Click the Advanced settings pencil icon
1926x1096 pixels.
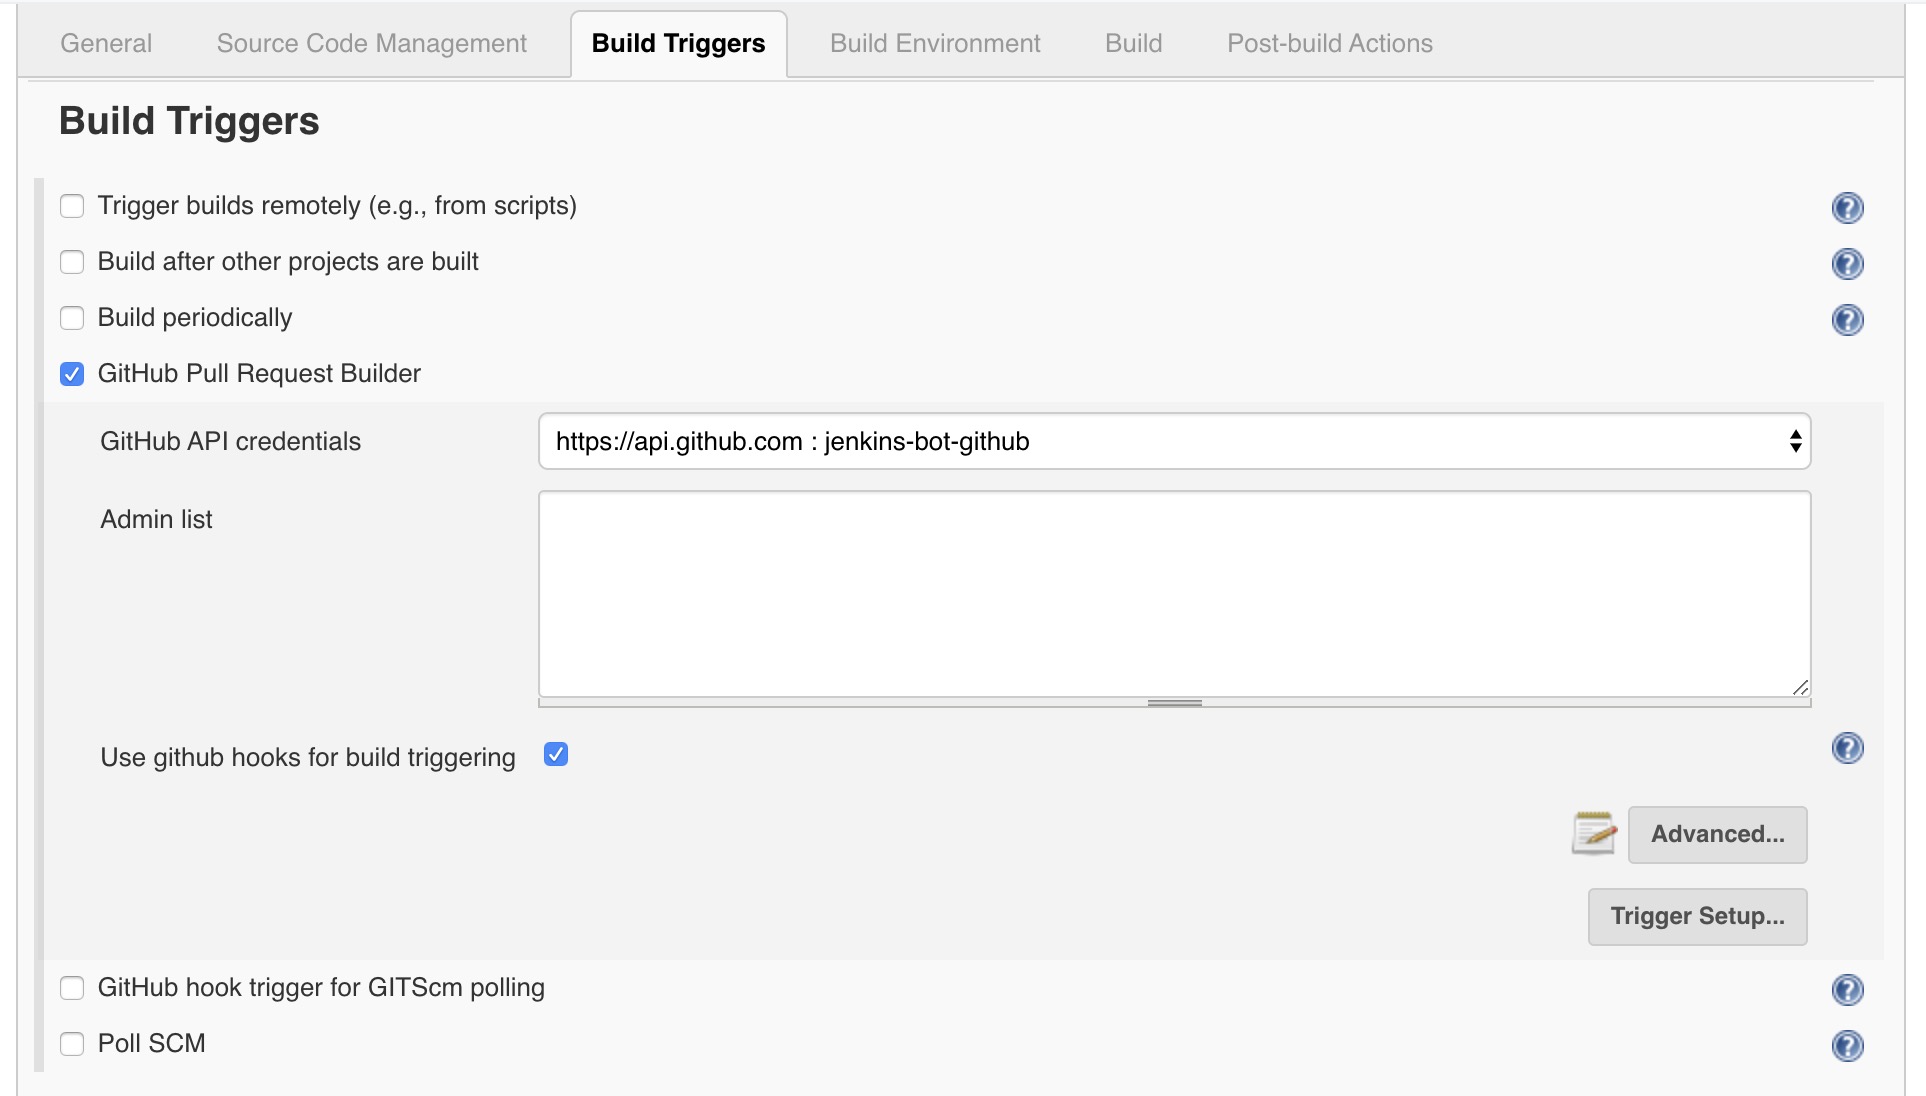[x=1595, y=833]
